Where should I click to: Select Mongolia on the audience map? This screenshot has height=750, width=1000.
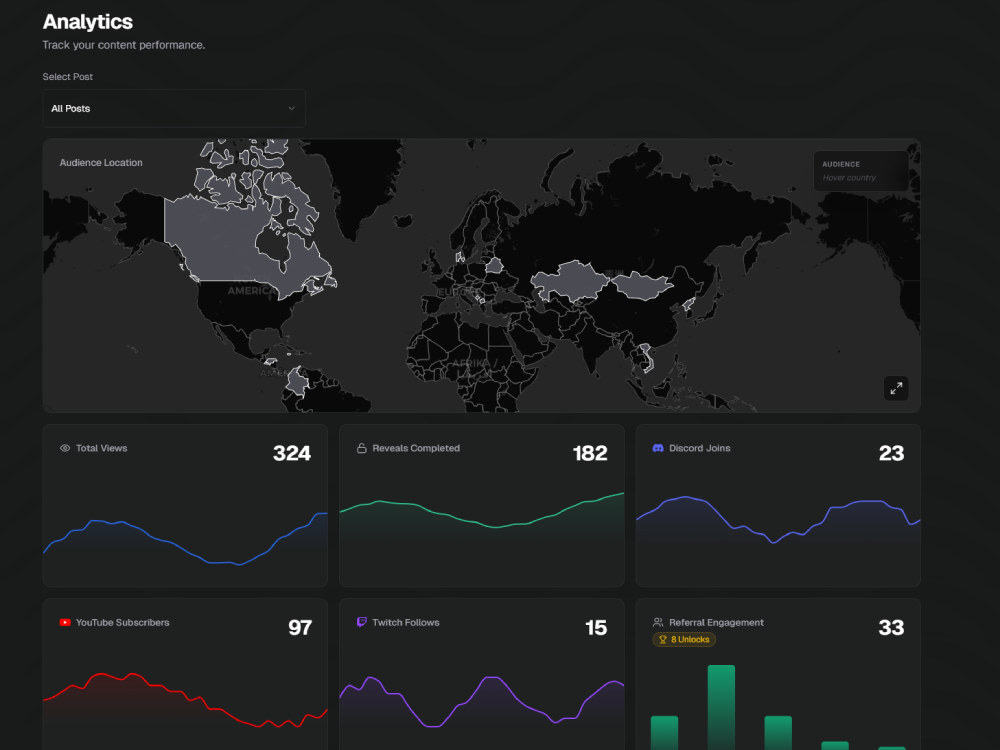(641, 285)
